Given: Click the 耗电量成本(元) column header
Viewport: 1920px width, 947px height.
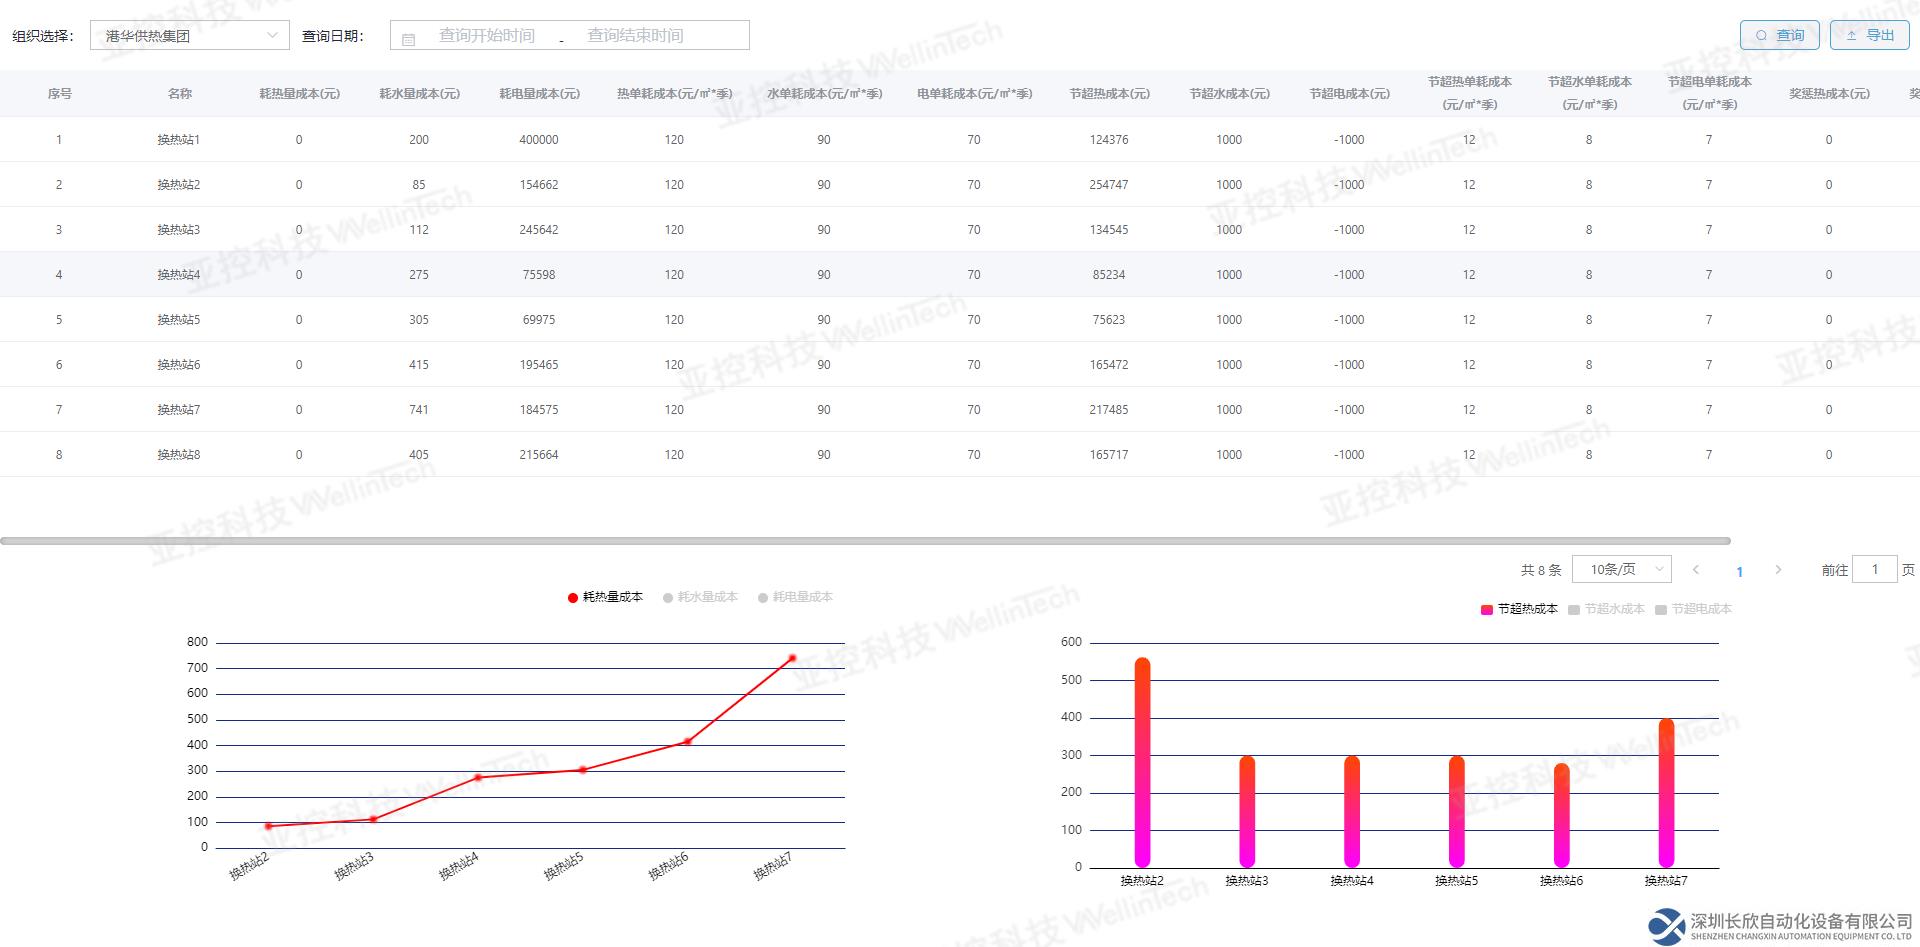Looking at the screenshot, I should point(539,94).
